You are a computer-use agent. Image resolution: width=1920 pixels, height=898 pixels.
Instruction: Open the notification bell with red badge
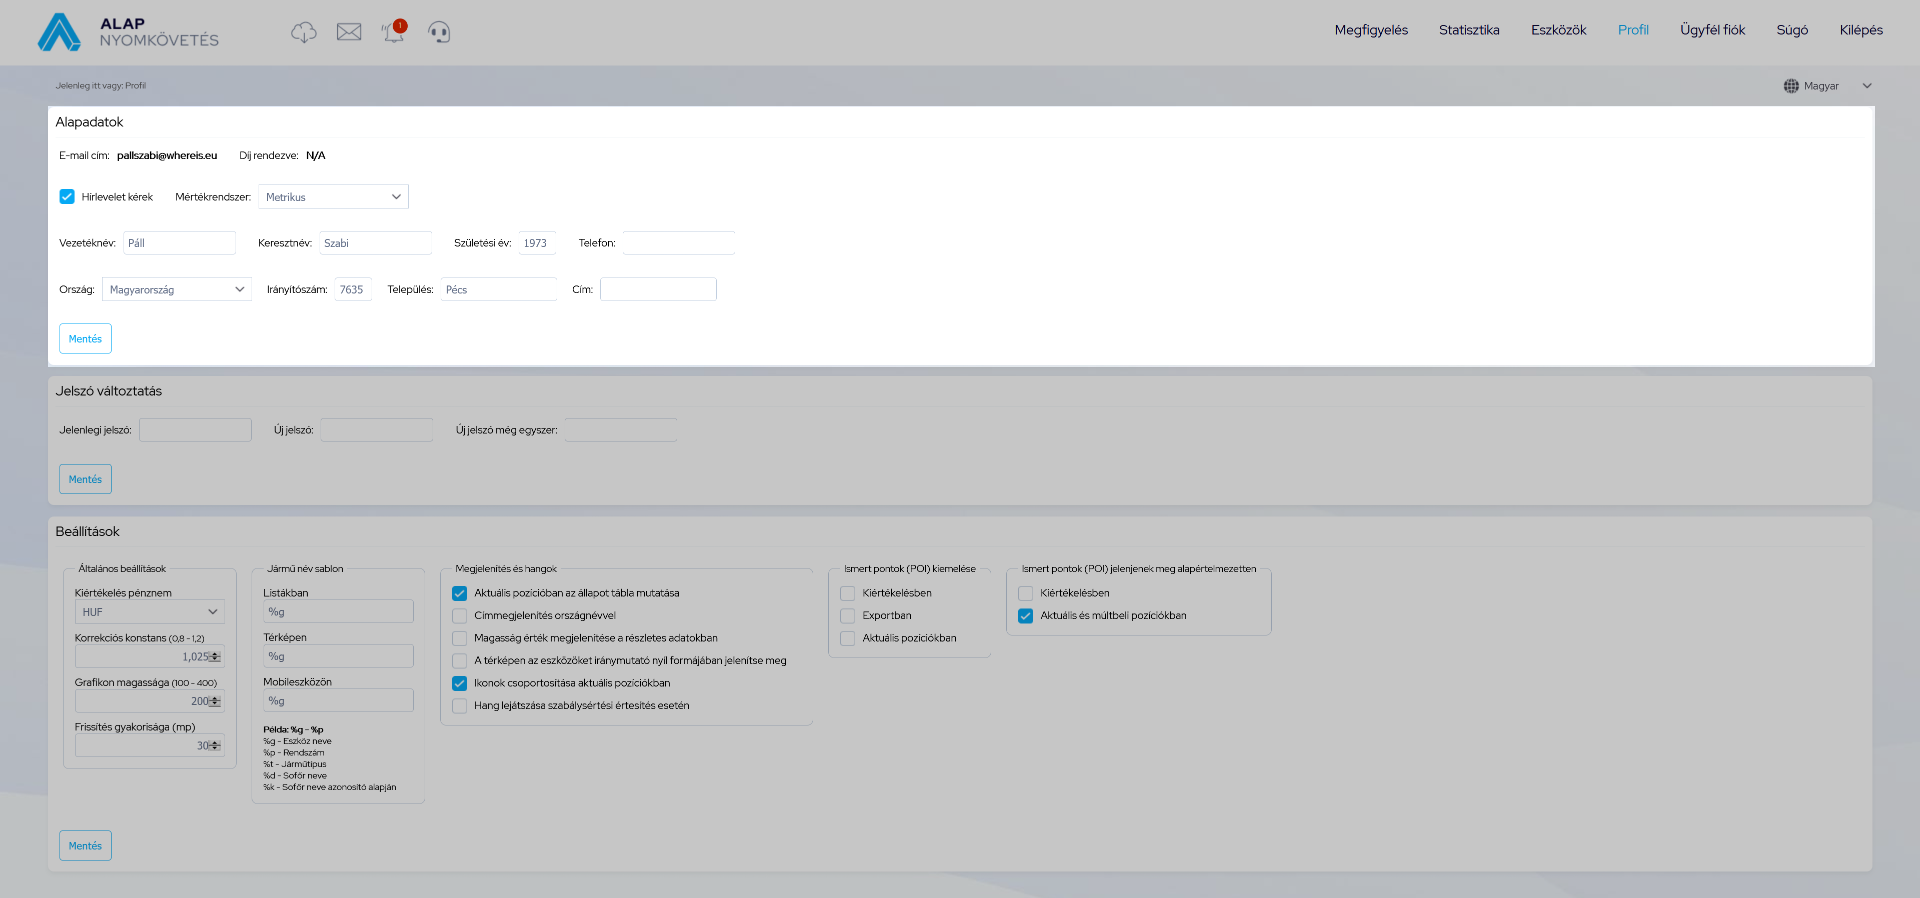pyautogui.click(x=394, y=32)
